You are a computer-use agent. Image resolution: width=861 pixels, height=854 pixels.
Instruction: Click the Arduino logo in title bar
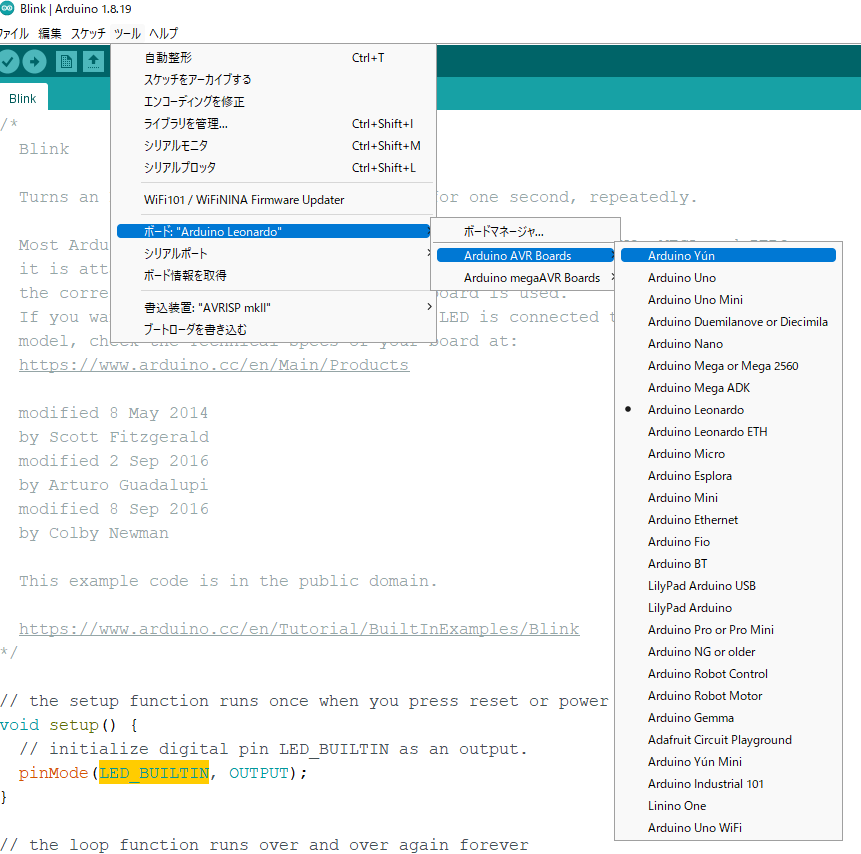[x=8, y=9]
